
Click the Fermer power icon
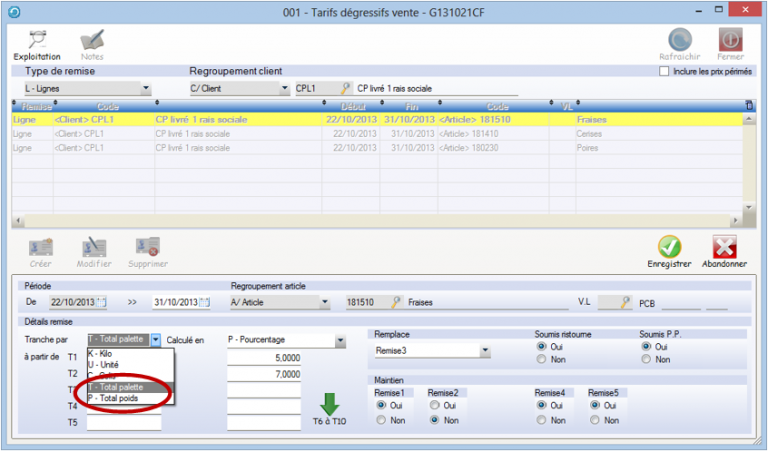(730, 40)
